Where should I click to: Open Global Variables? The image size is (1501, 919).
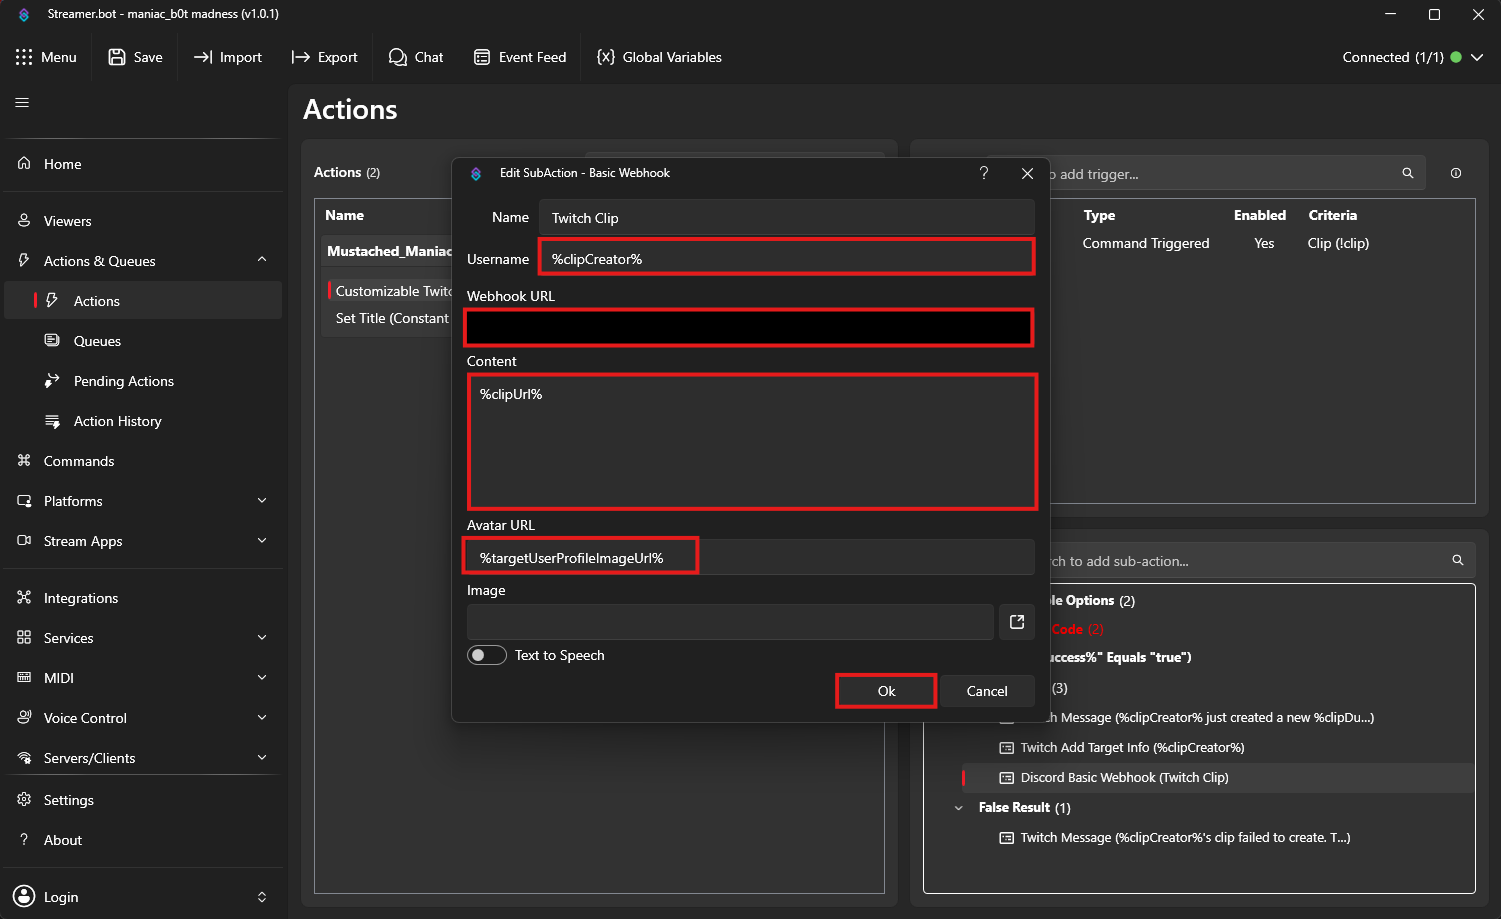604,57
